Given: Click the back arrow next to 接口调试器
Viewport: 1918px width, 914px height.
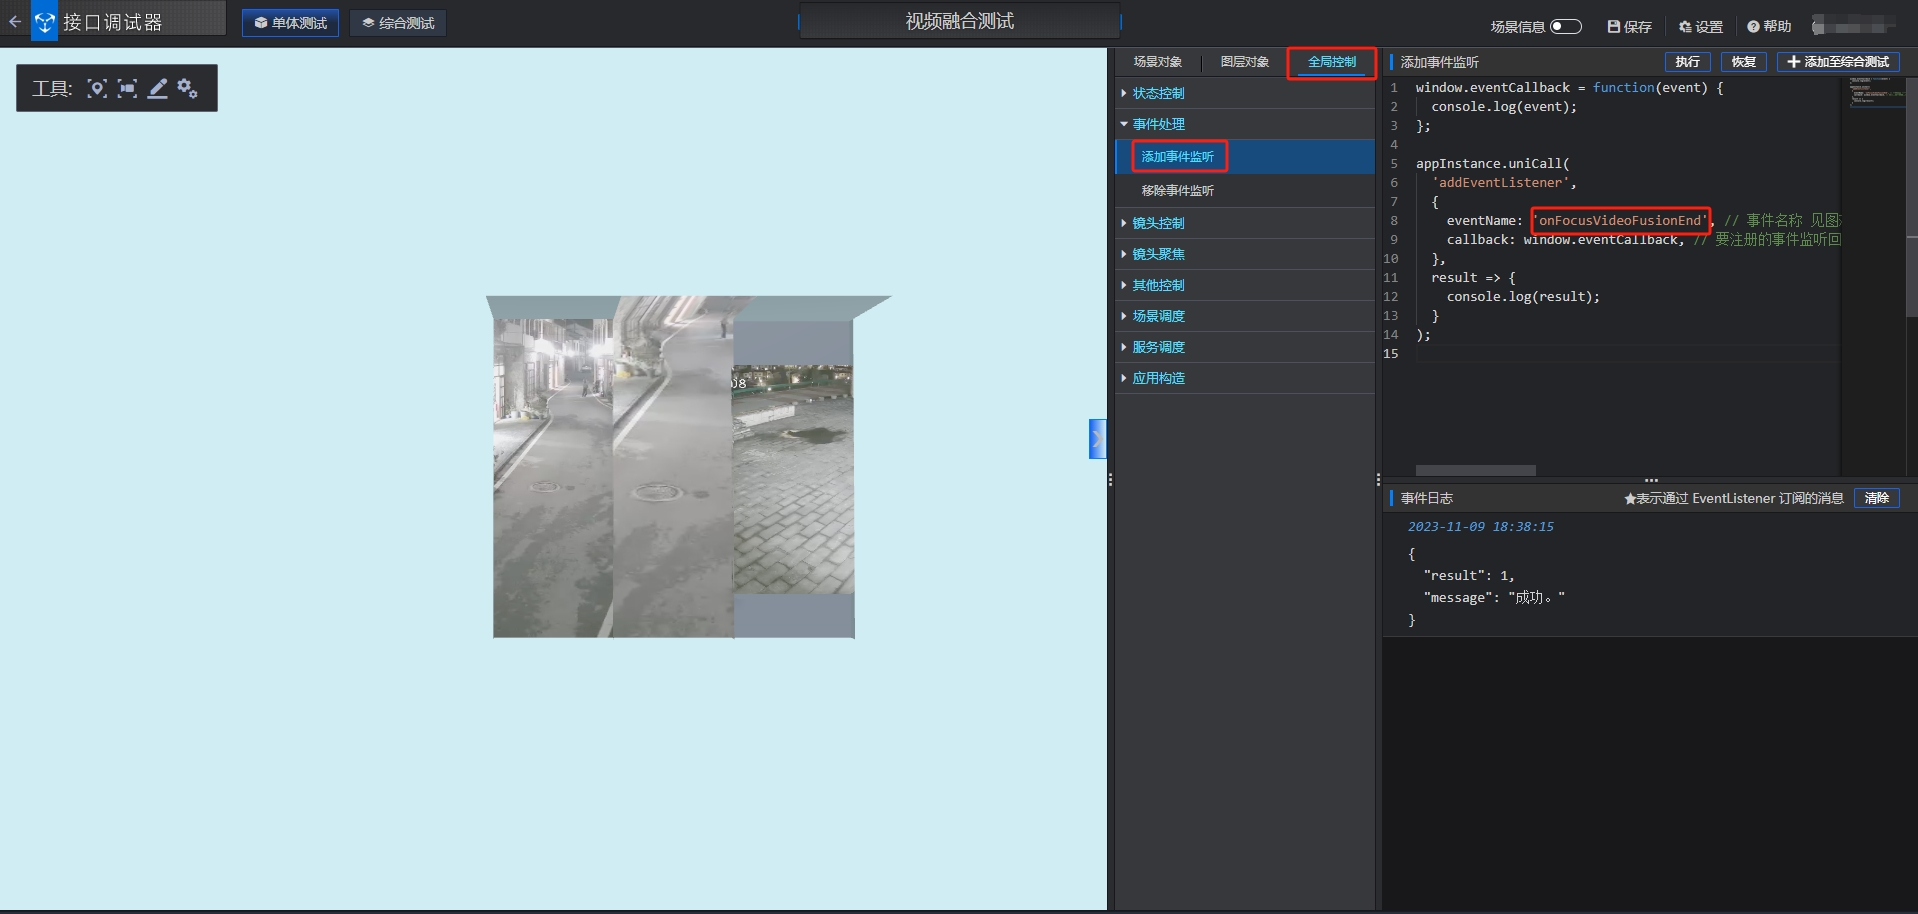Looking at the screenshot, I should point(14,21).
